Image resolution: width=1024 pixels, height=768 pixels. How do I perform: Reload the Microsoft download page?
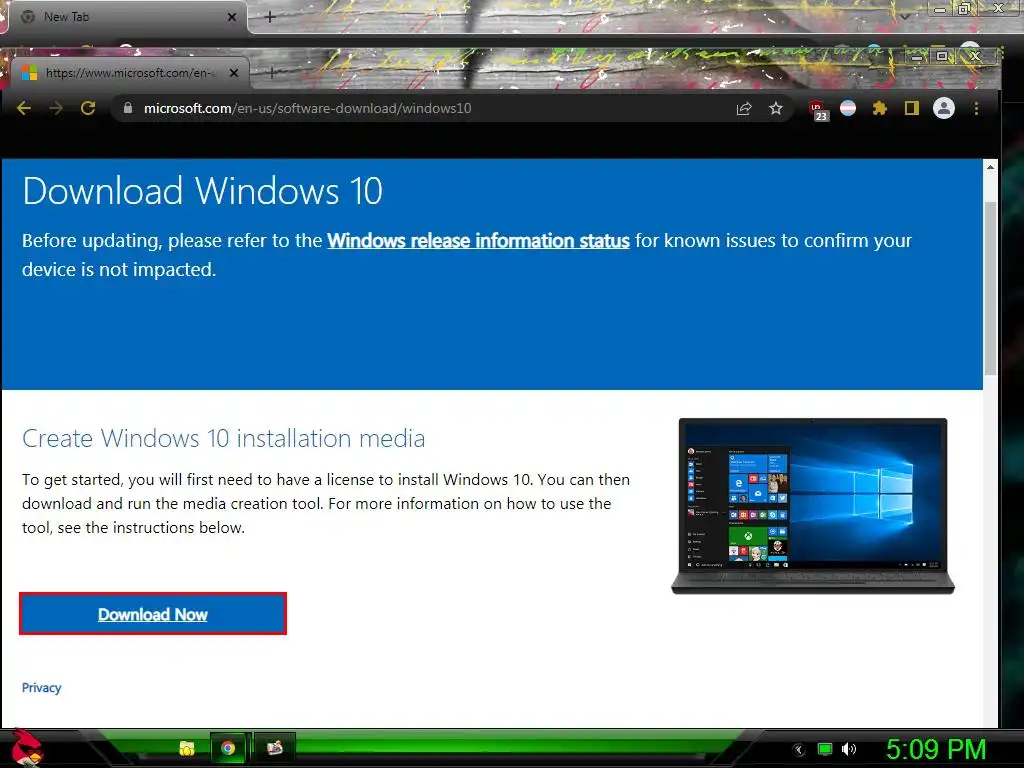tap(88, 108)
